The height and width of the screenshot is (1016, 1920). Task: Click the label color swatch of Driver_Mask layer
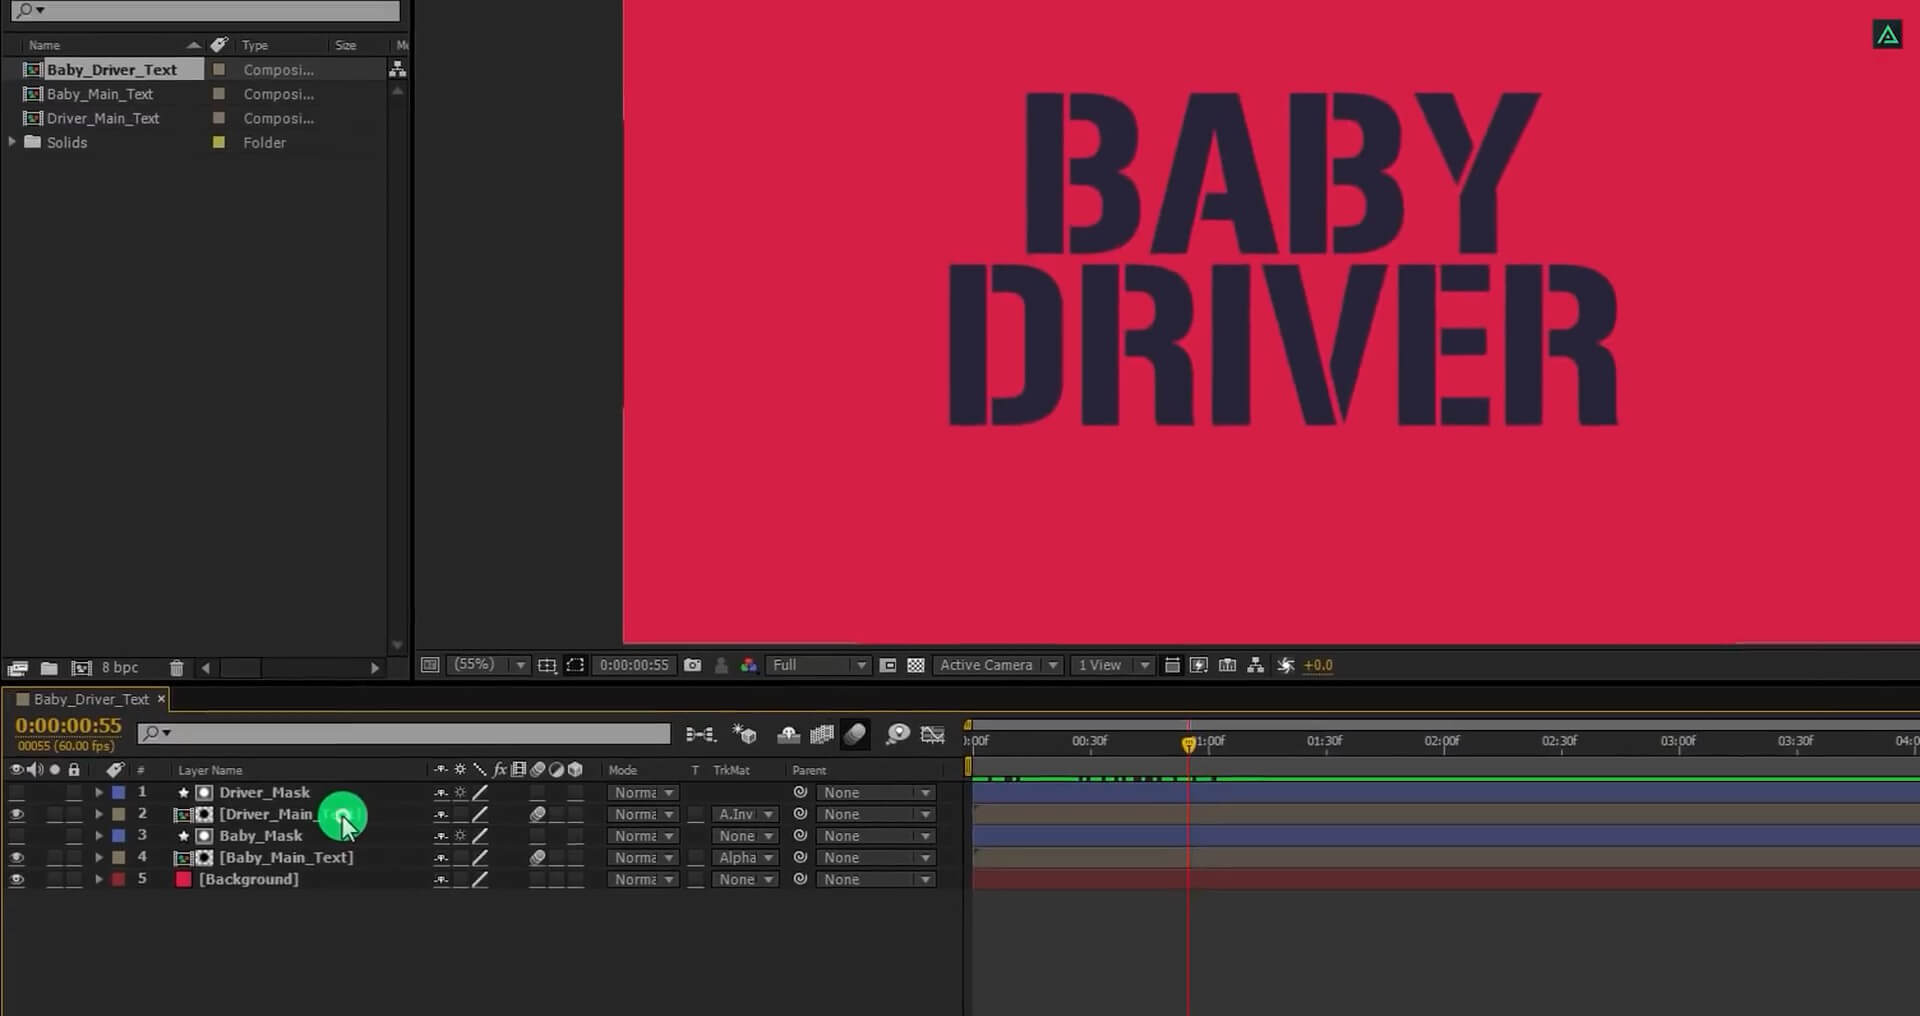(118, 792)
